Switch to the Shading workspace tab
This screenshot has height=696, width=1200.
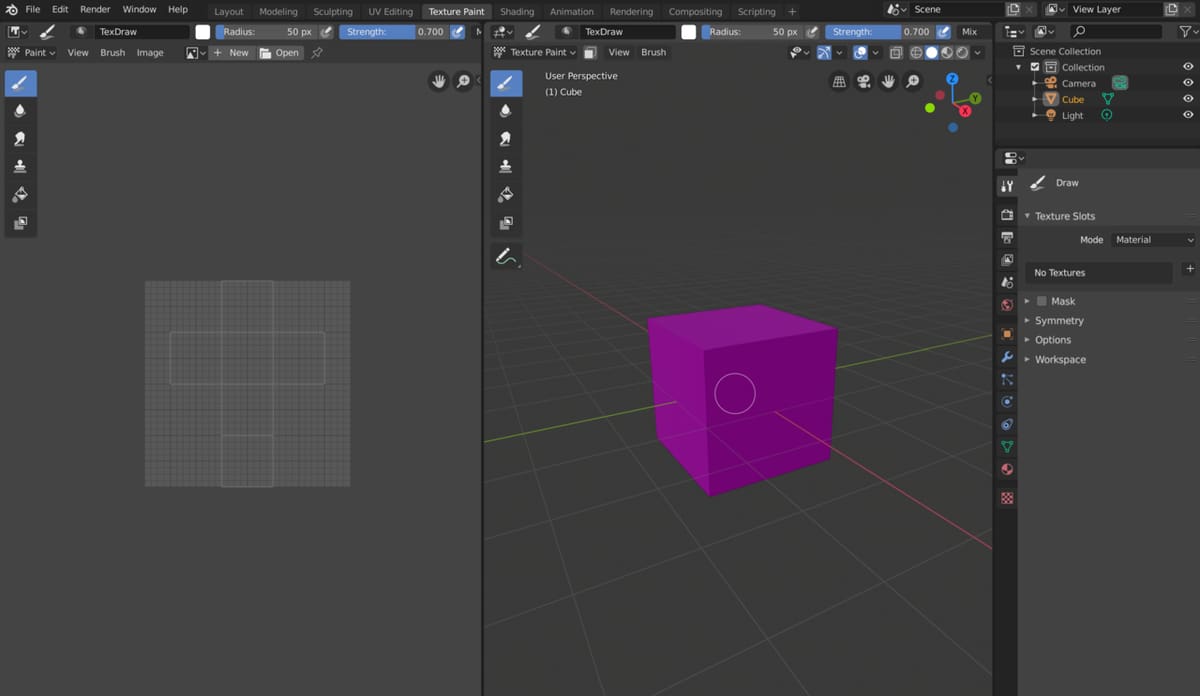[517, 12]
